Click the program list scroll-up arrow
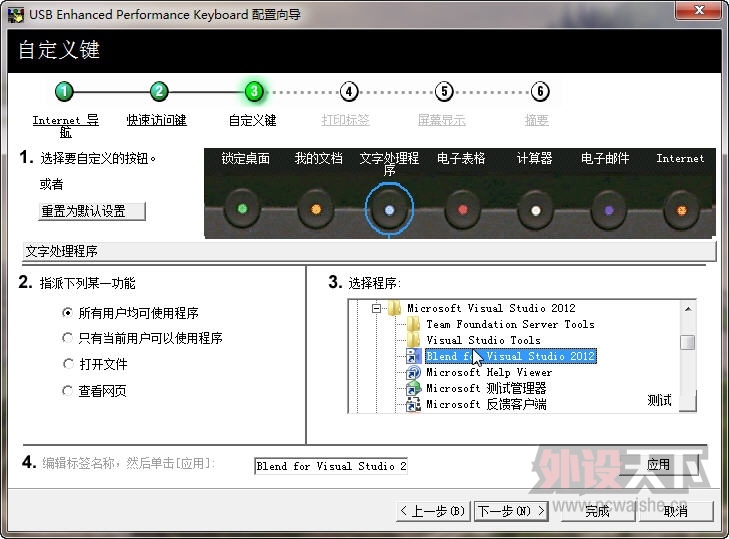The image size is (729, 539). [688, 308]
